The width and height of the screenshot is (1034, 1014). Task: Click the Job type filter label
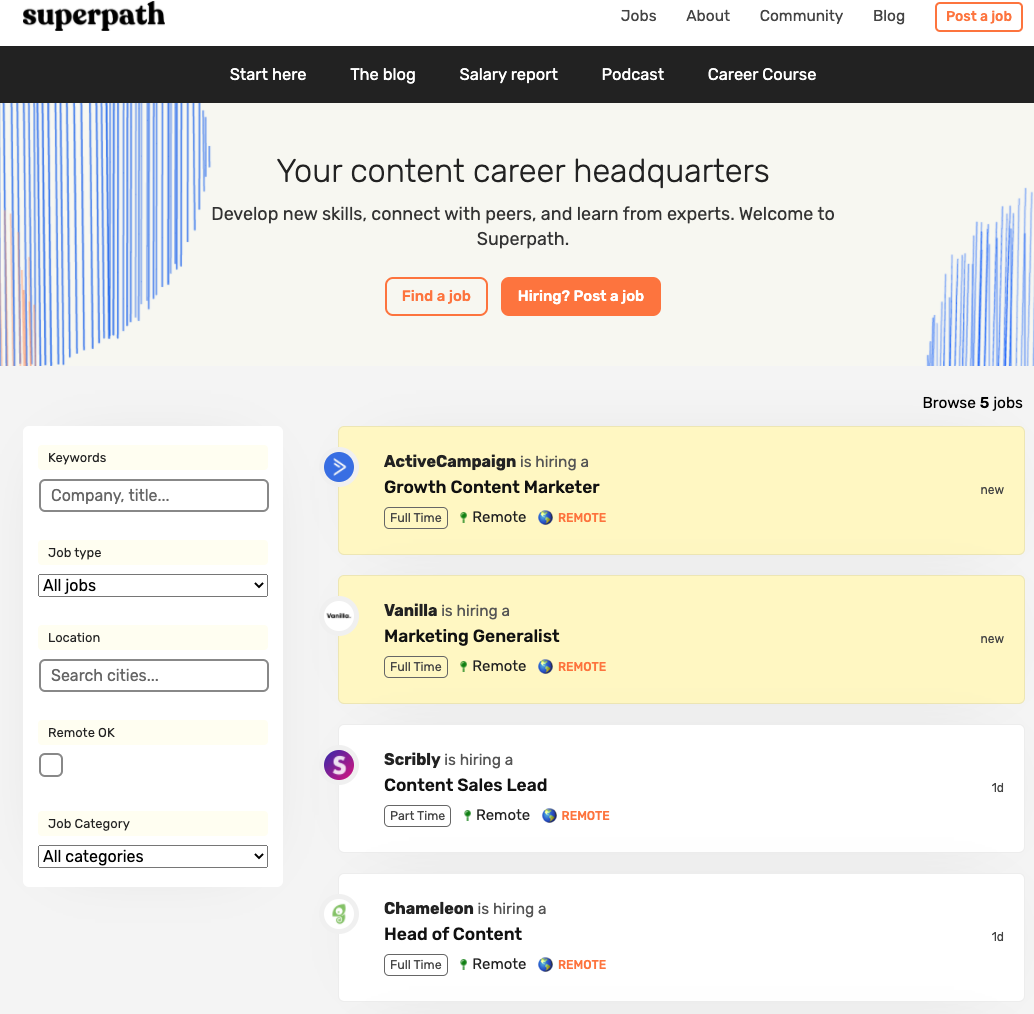tap(75, 552)
